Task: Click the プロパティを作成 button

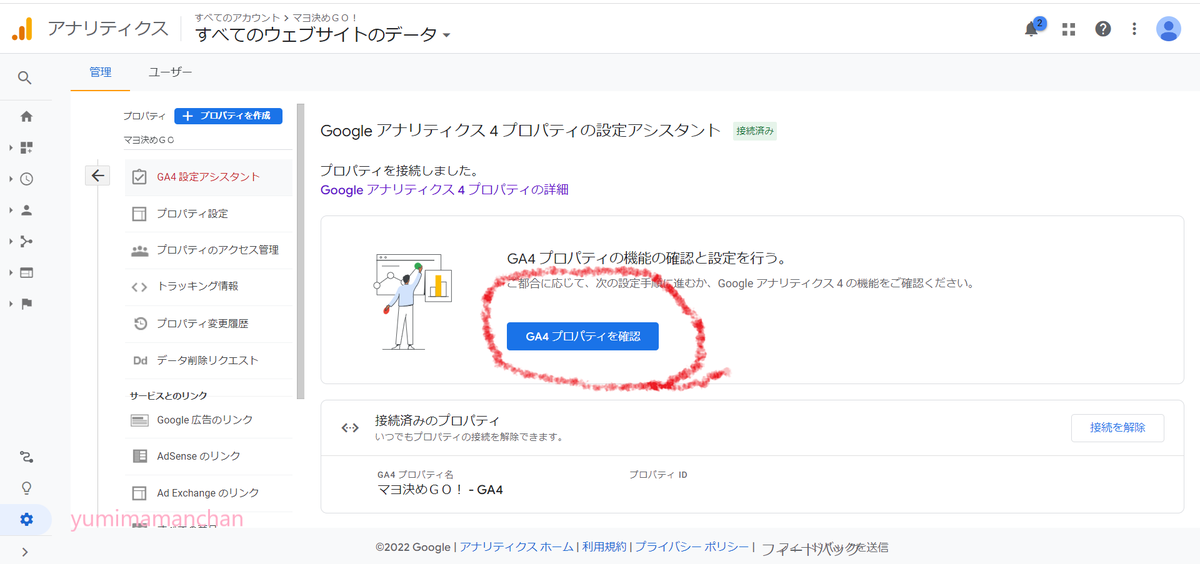Action: pos(228,116)
